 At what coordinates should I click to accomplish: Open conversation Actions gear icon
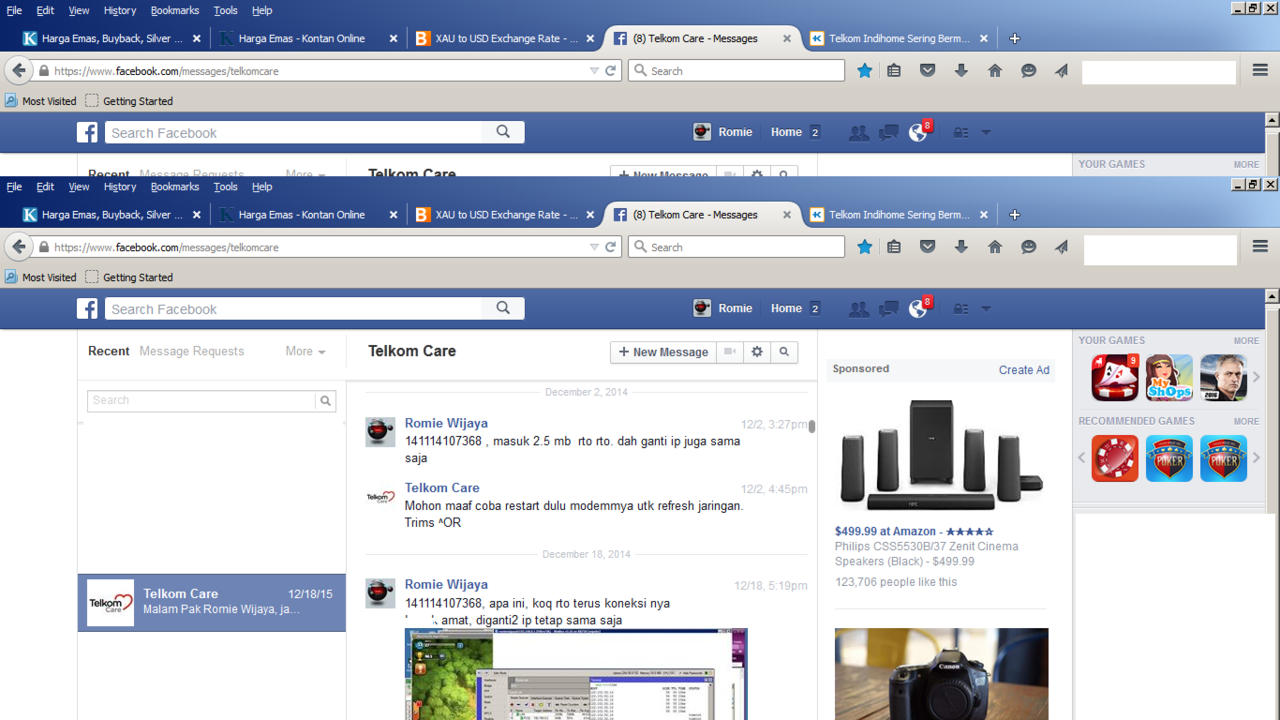tap(757, 352)
